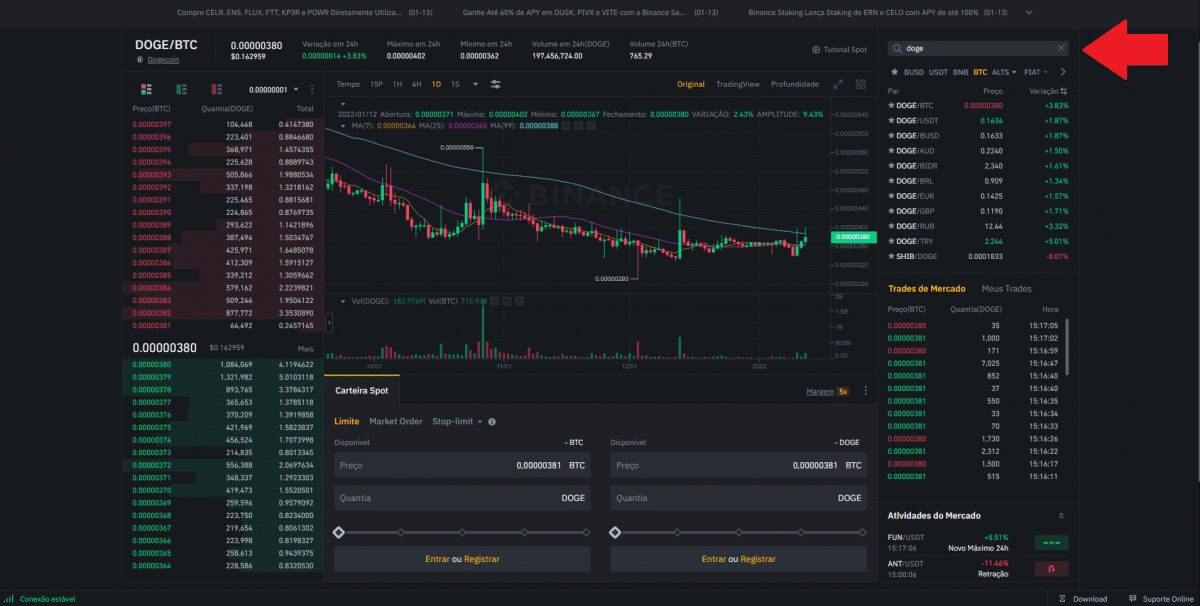This screenshot has width=1200, height=606.
Task: Favorite the DOGE/BRL pair
Action: pos(891,181)
